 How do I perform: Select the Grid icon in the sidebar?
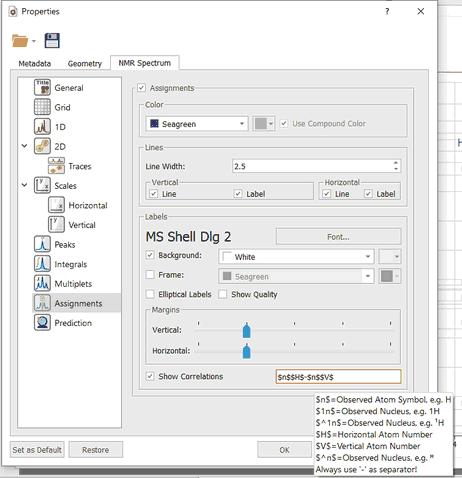(42, 107)
